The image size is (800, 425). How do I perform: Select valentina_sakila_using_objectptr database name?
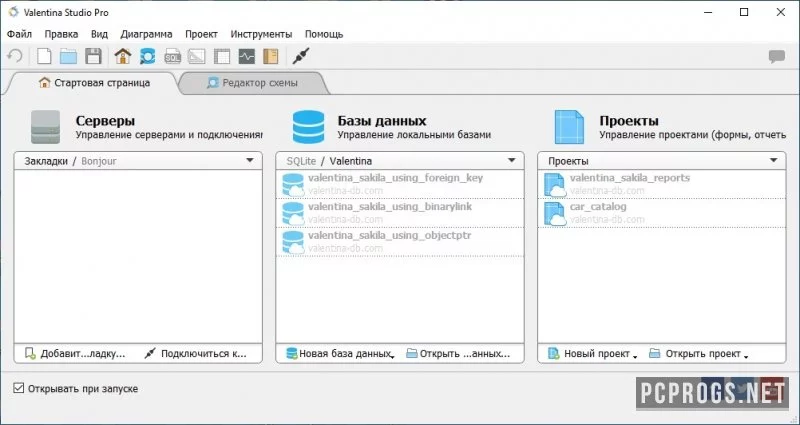pyautogui.click(x=389, y=235)
